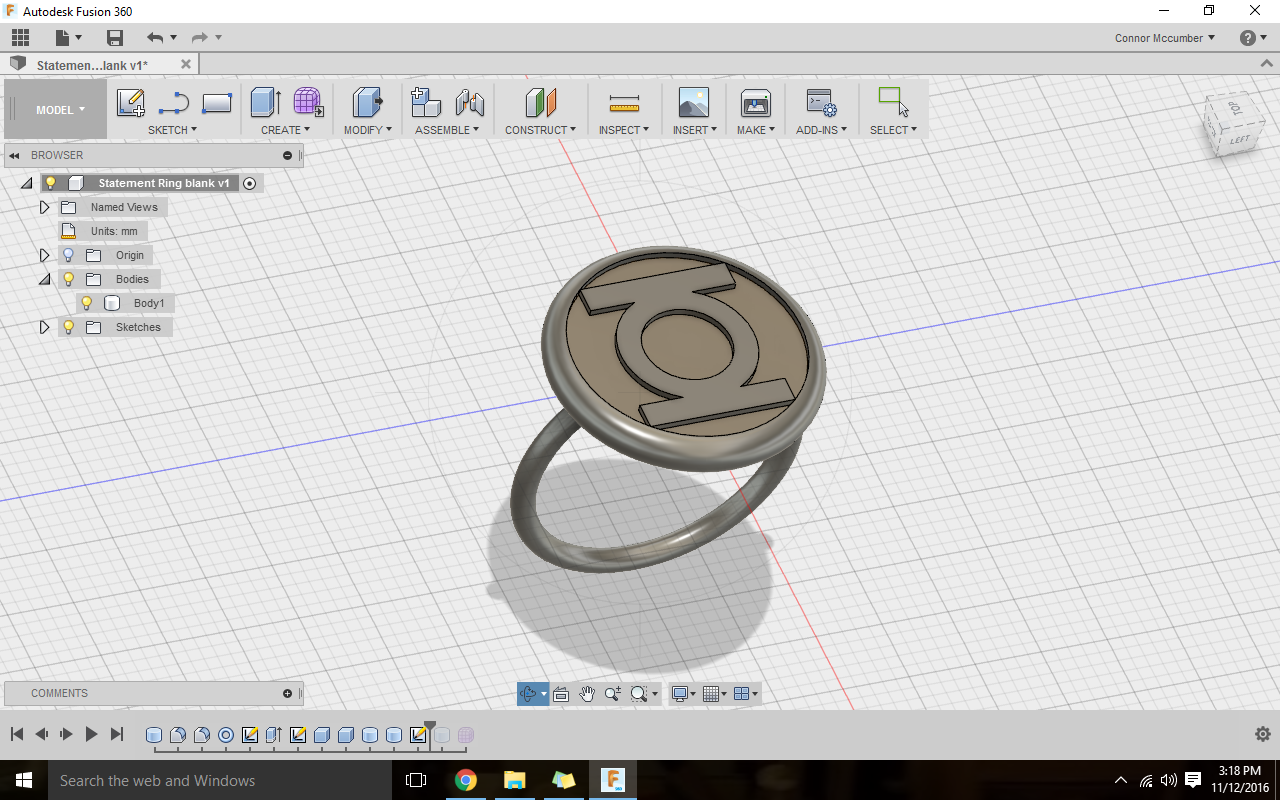Play the timeline history

point(91,734)
